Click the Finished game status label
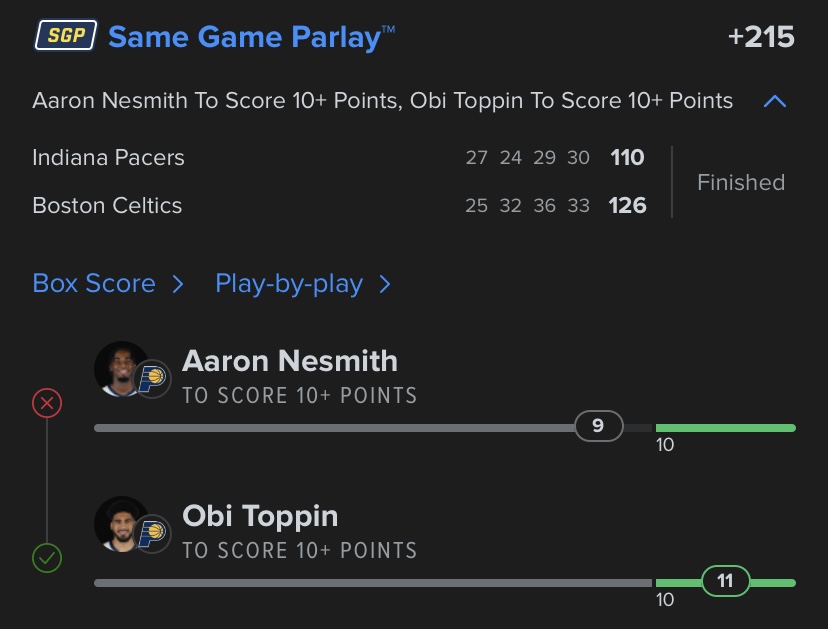 (741, 182)
